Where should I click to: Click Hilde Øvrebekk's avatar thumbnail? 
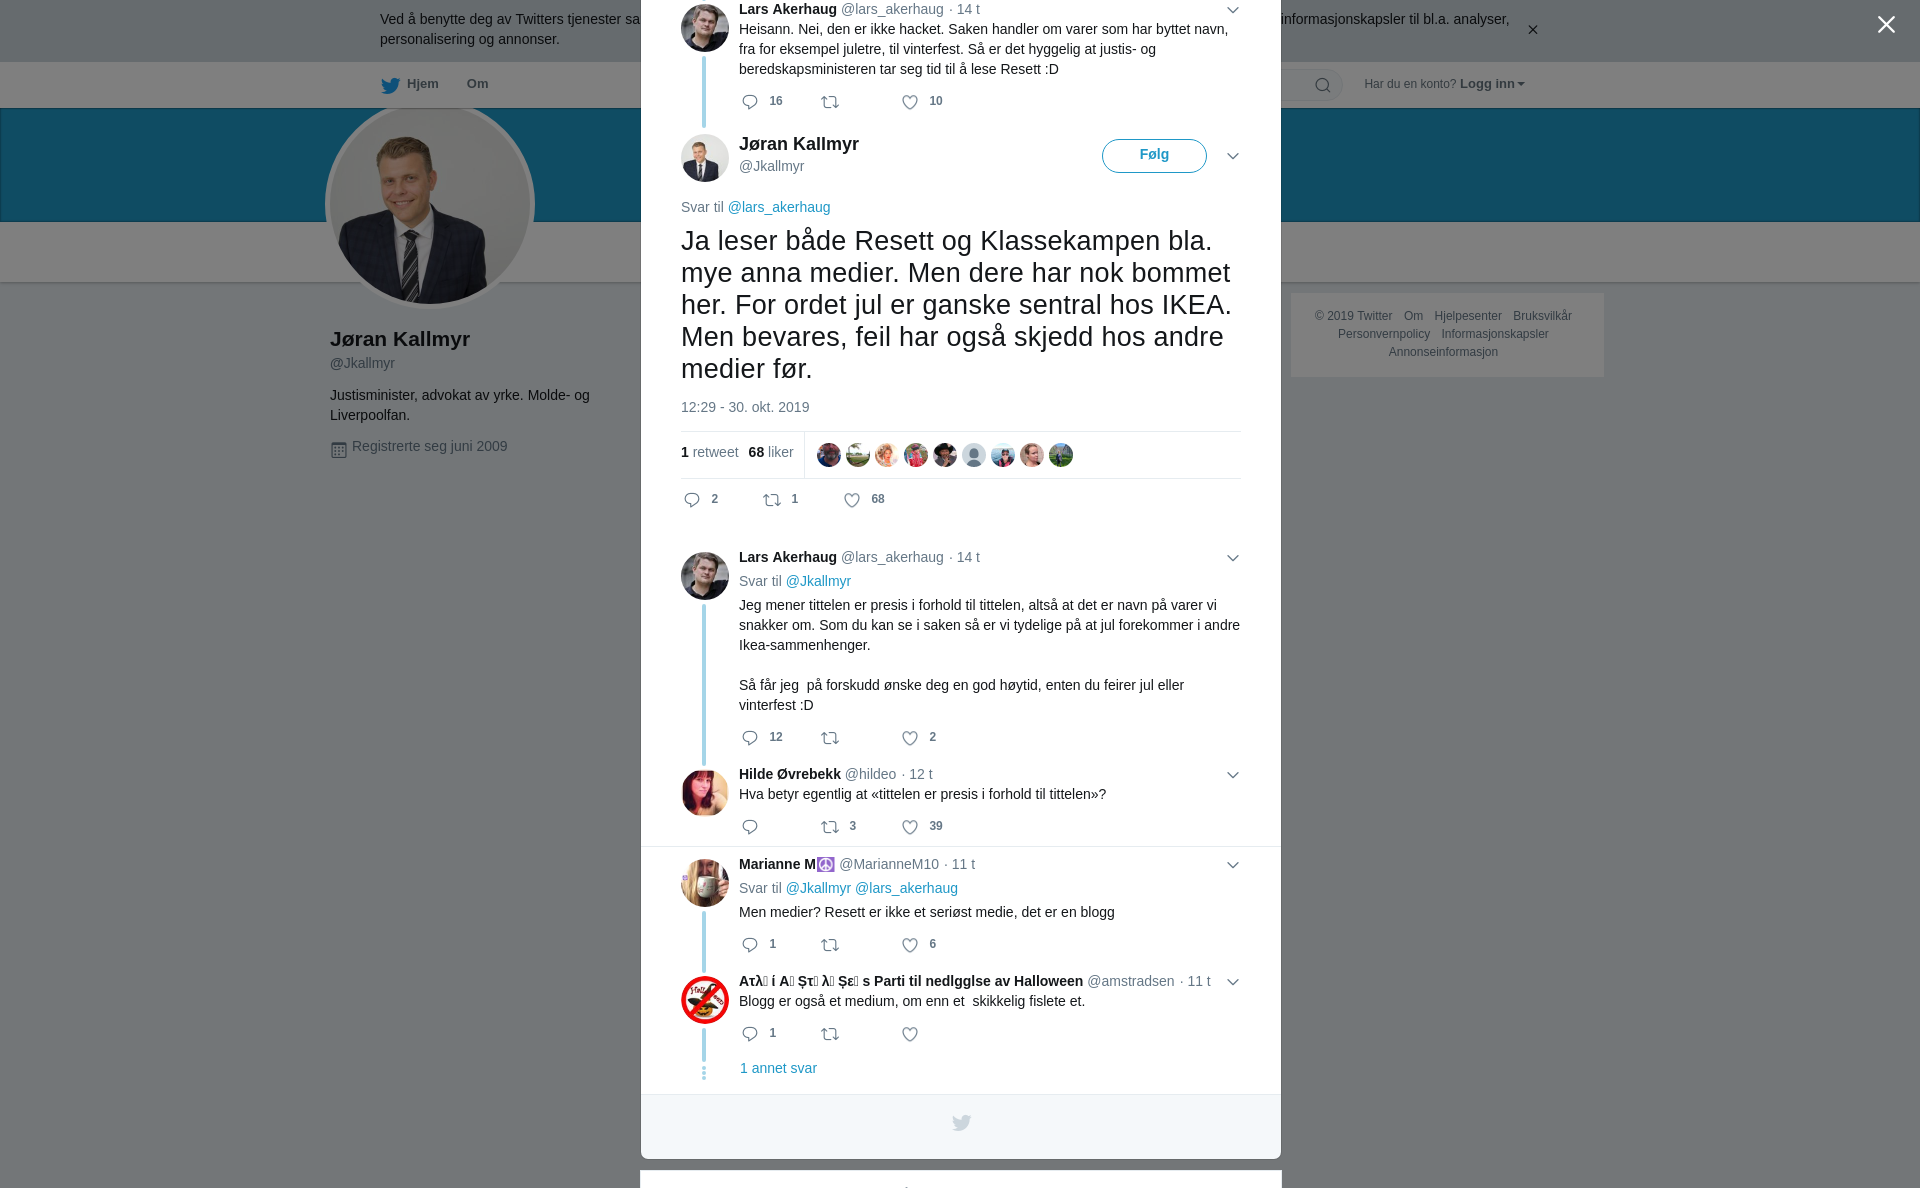[705, 793]
